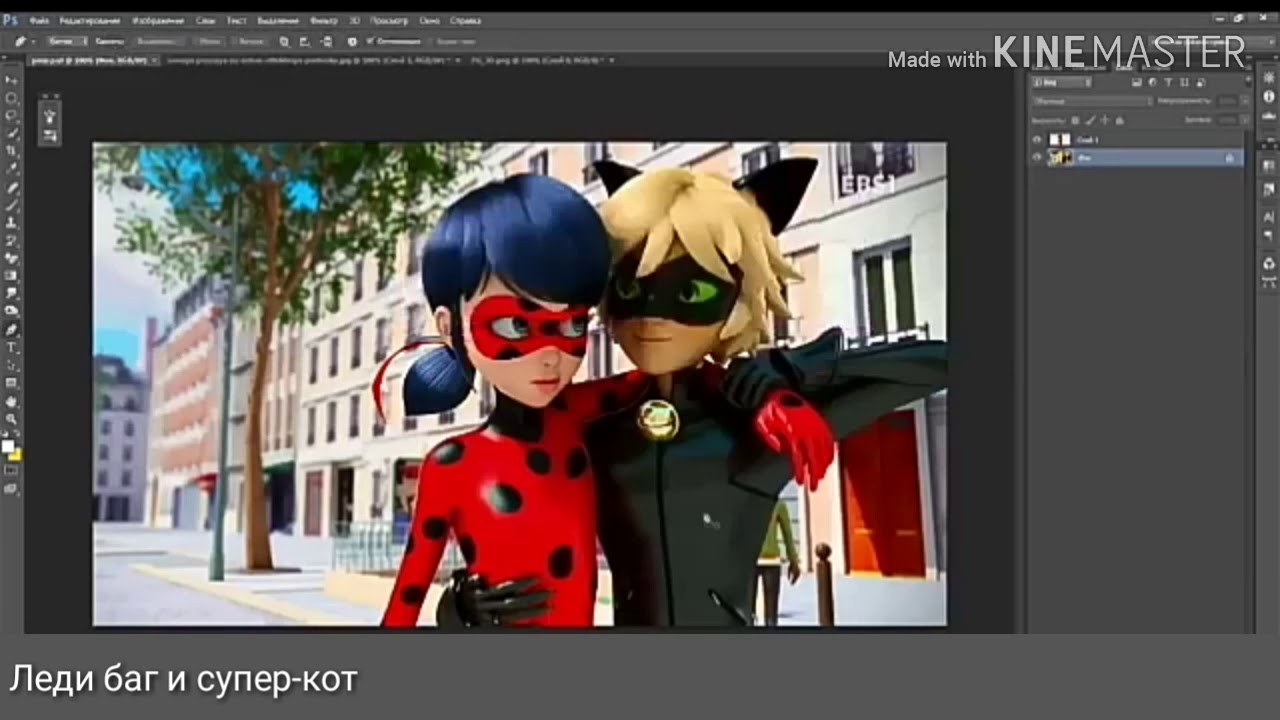Viewport: 1280px width, 720px height.
Task: Select the Elliptical Marquee tool
Action: [x=11, y=98]
